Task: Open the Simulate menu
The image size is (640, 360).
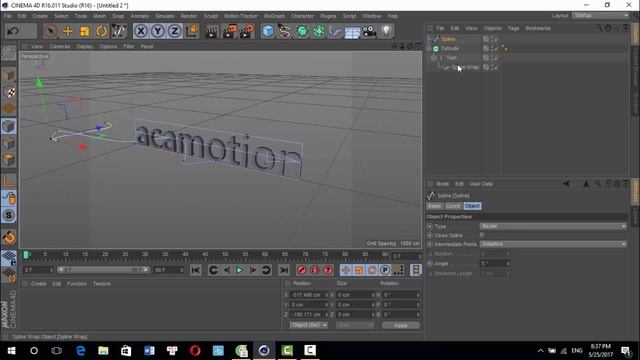Action: 164,16
